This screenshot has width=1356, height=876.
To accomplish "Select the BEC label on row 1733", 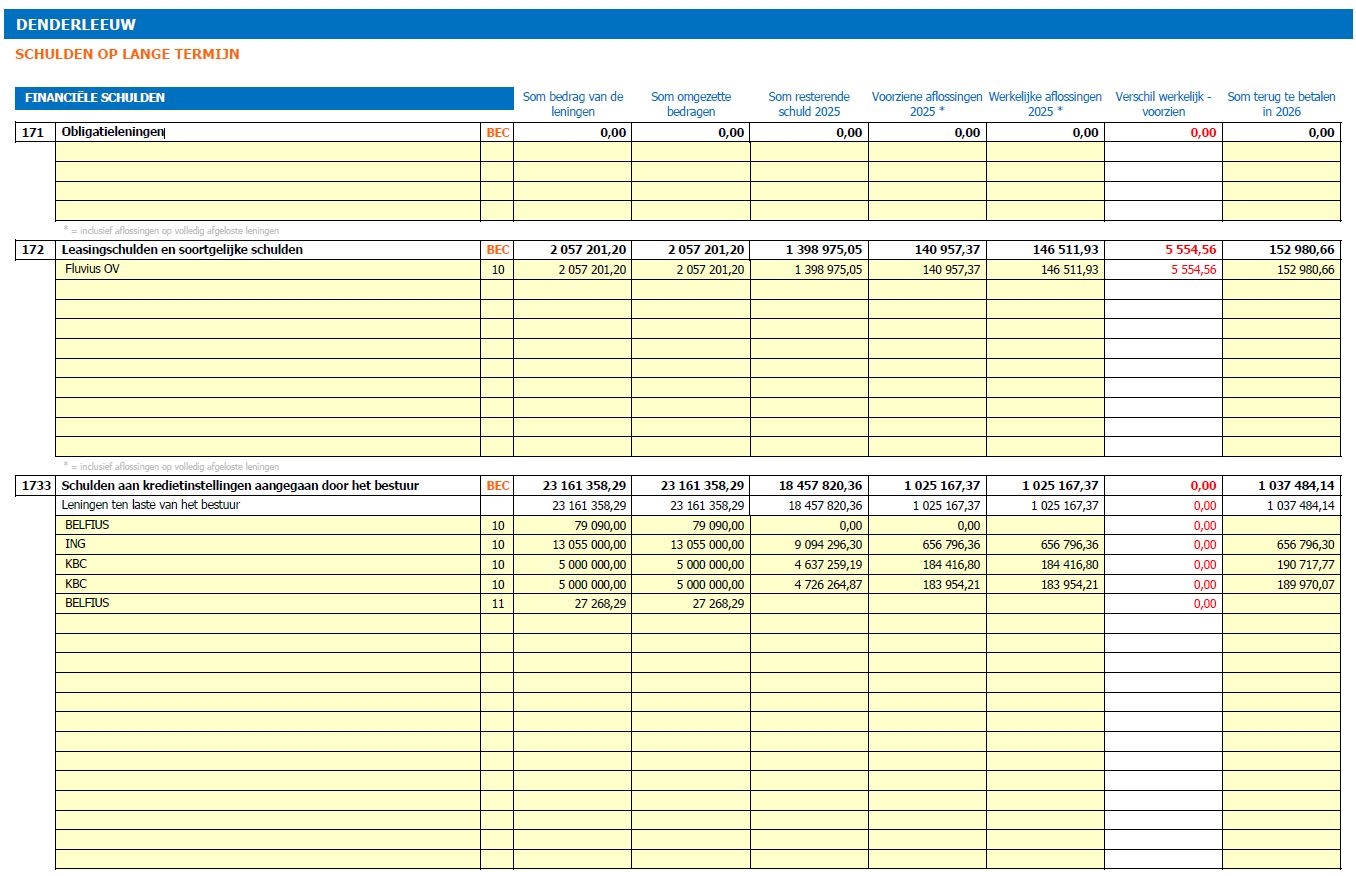I will 497,486.
